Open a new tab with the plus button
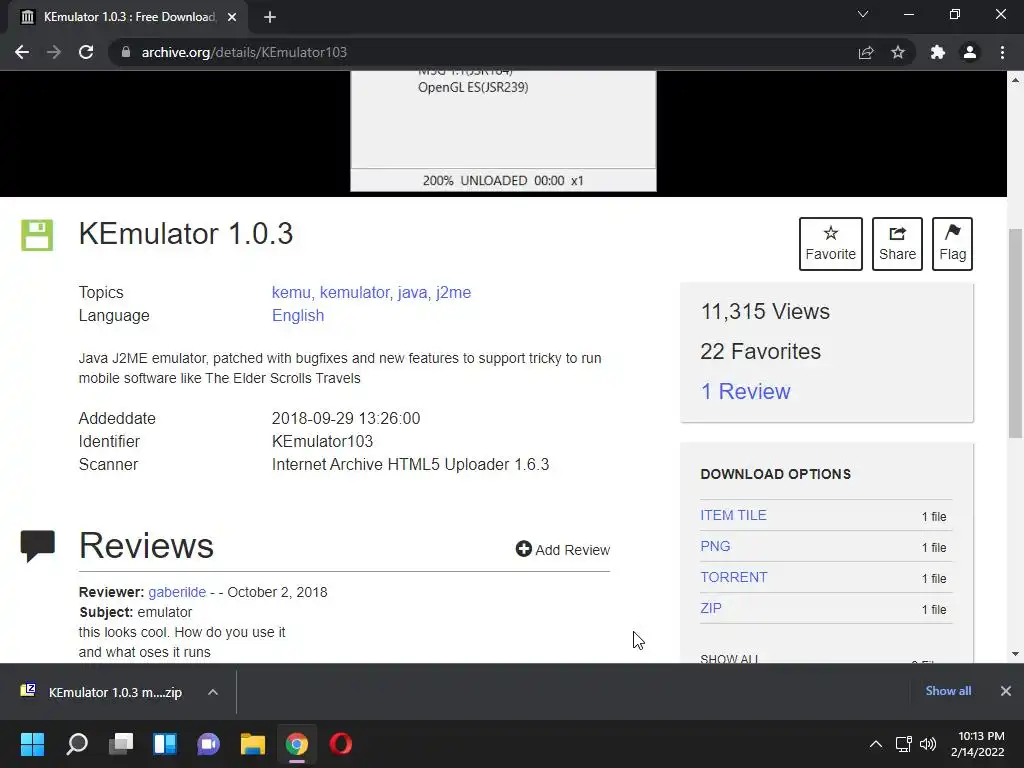The height and width of the screenshot is (768, 1024). point(270,17)
